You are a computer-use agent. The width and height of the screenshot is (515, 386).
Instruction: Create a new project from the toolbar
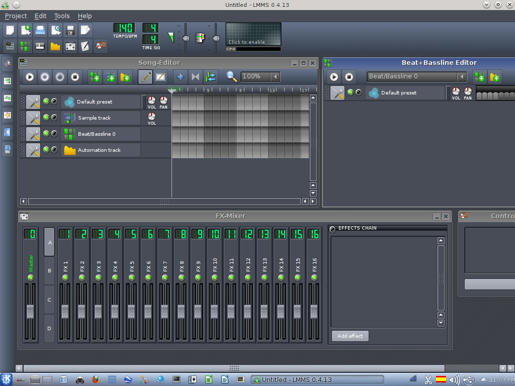(10, 30)
